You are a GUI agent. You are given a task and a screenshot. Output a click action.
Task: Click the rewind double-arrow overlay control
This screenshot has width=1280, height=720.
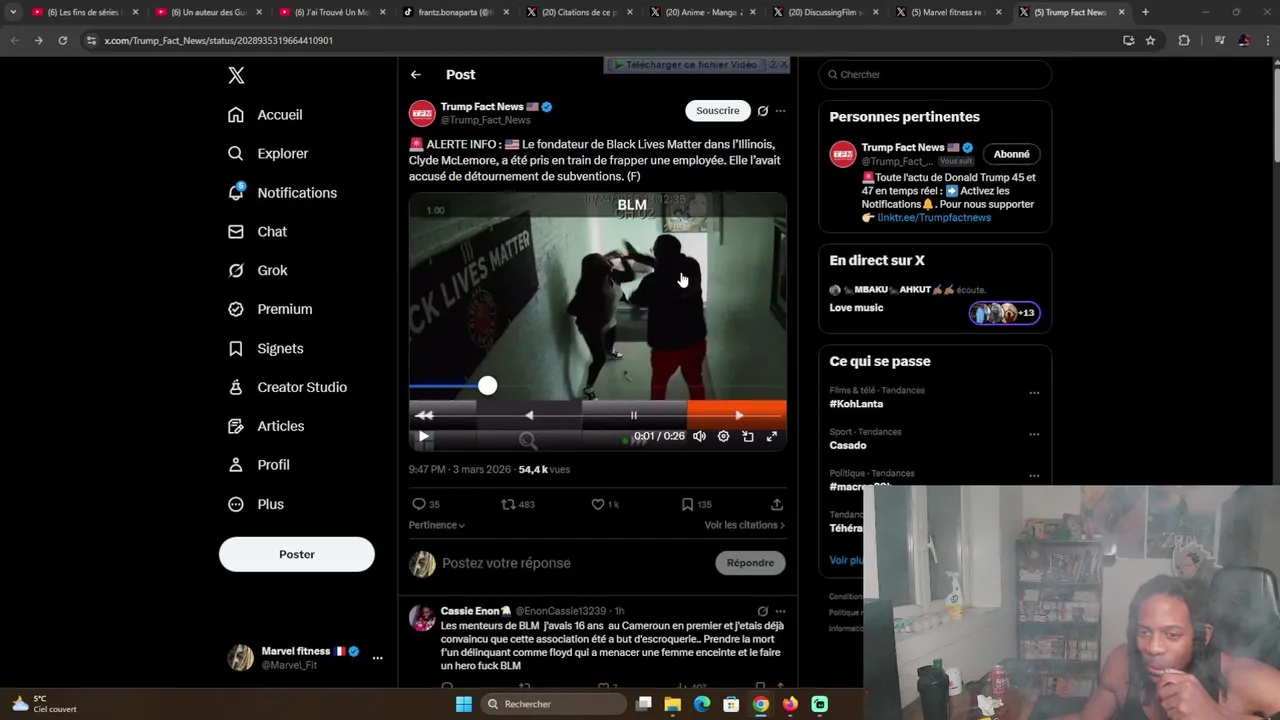425,415
